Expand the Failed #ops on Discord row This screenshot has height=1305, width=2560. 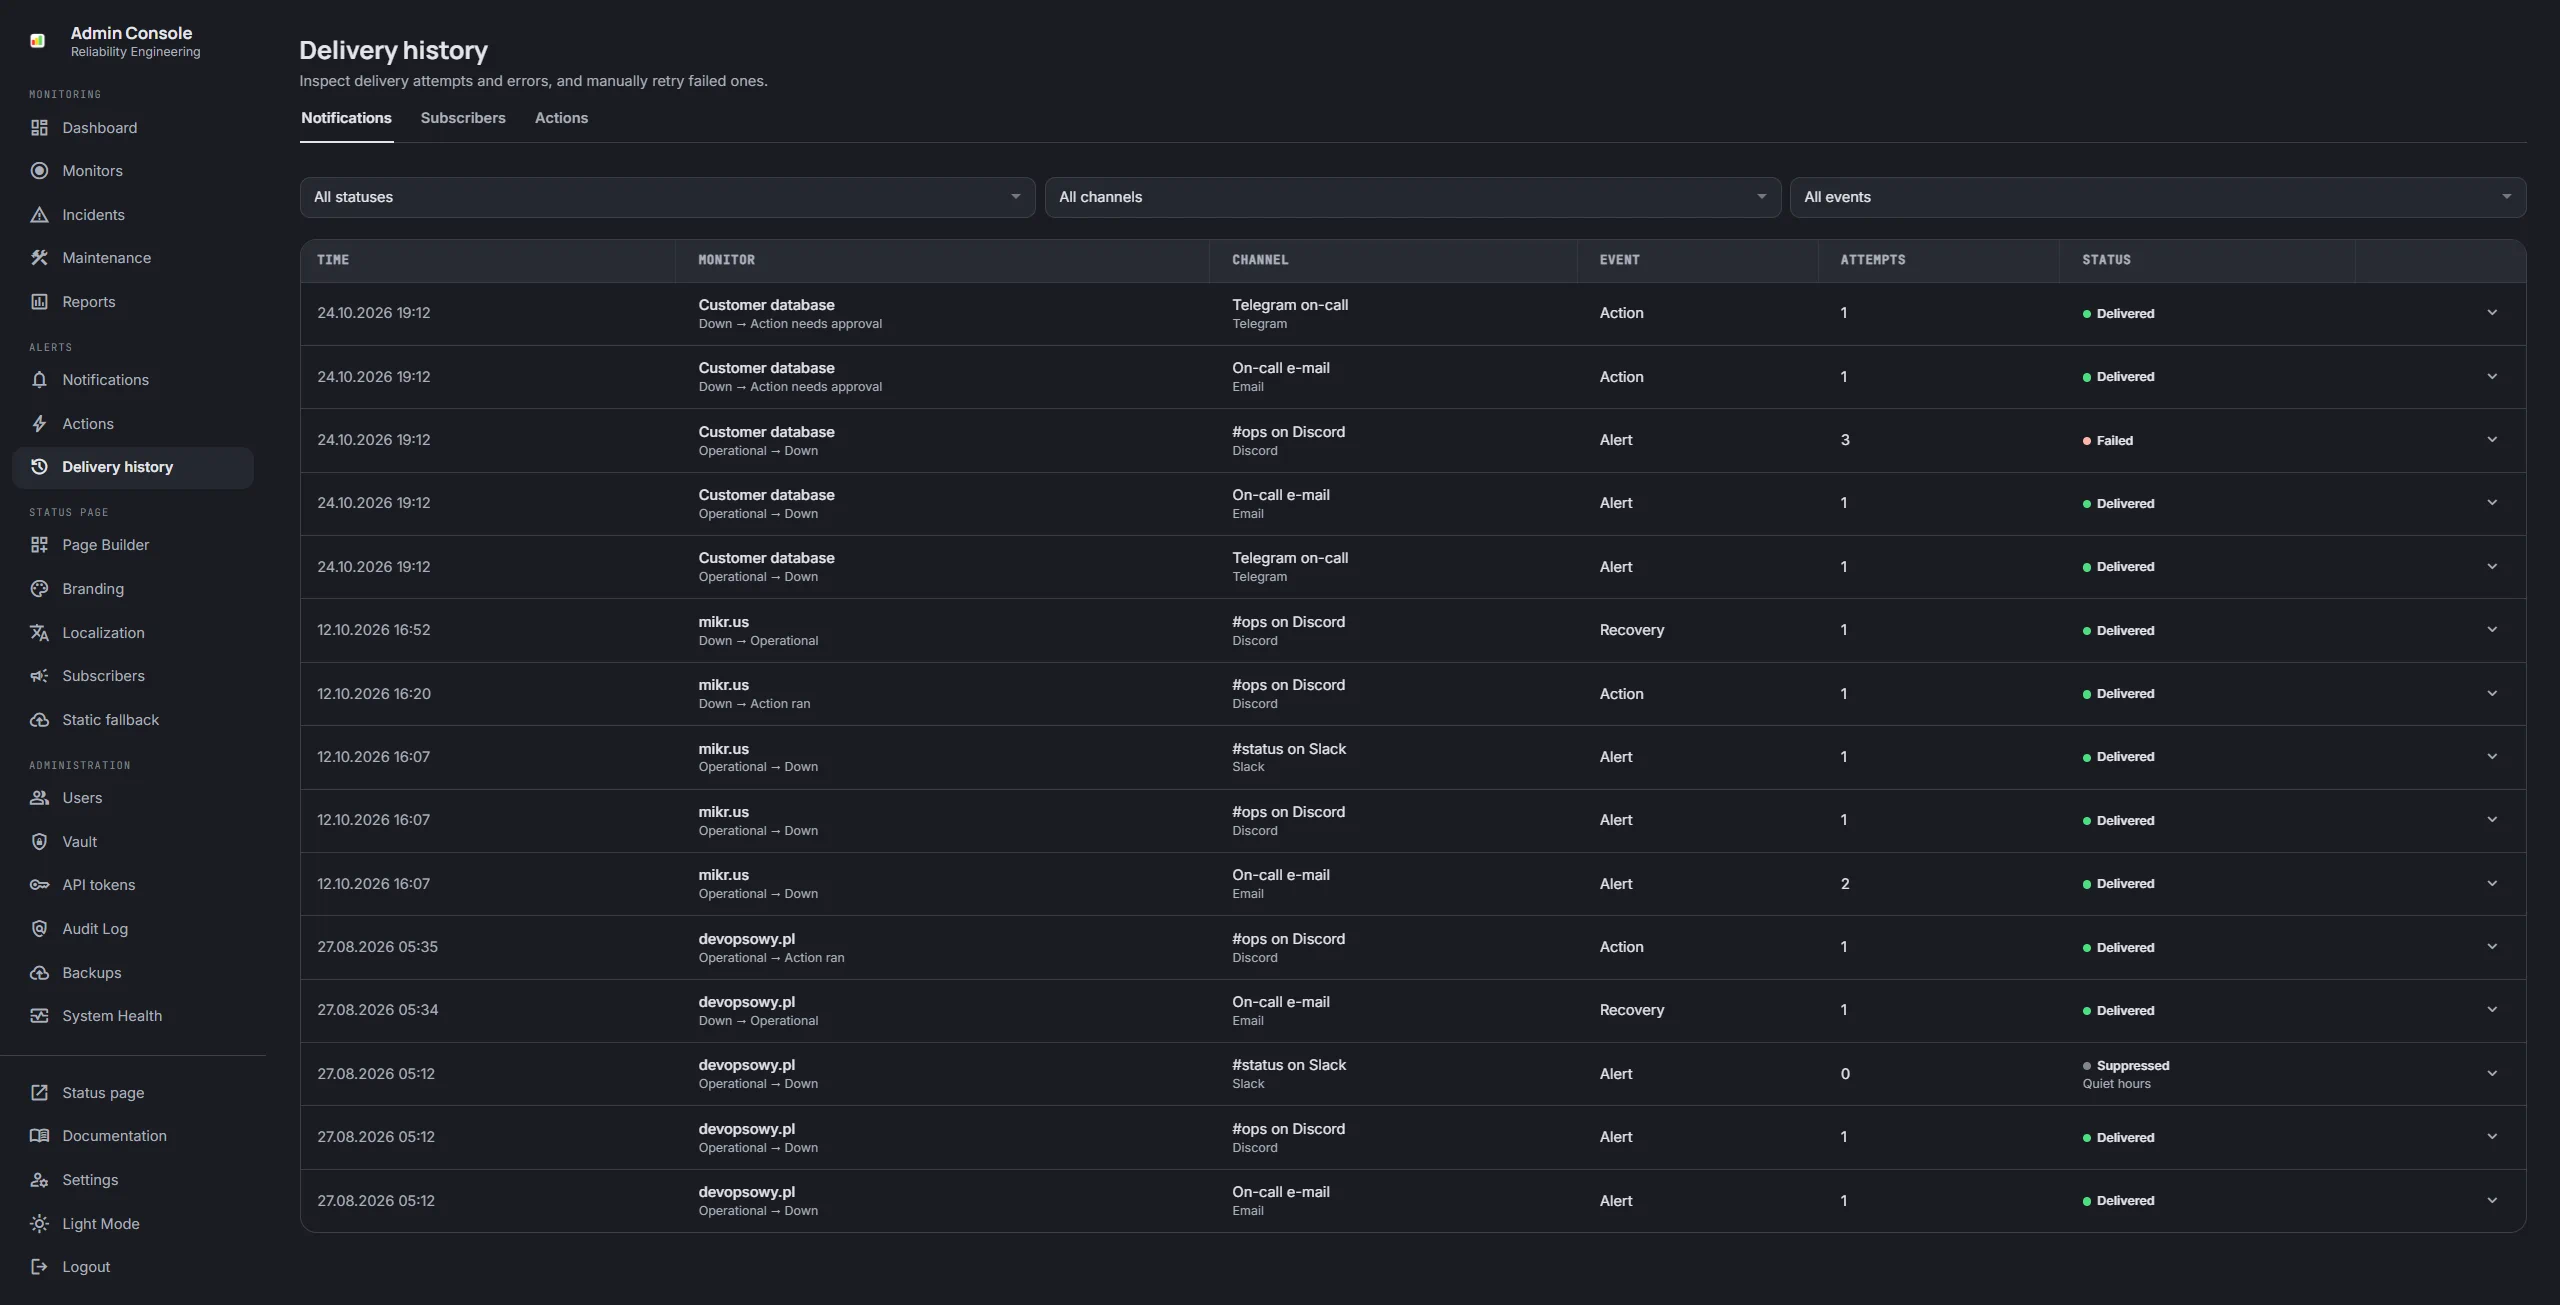(x=2492, y=440)
